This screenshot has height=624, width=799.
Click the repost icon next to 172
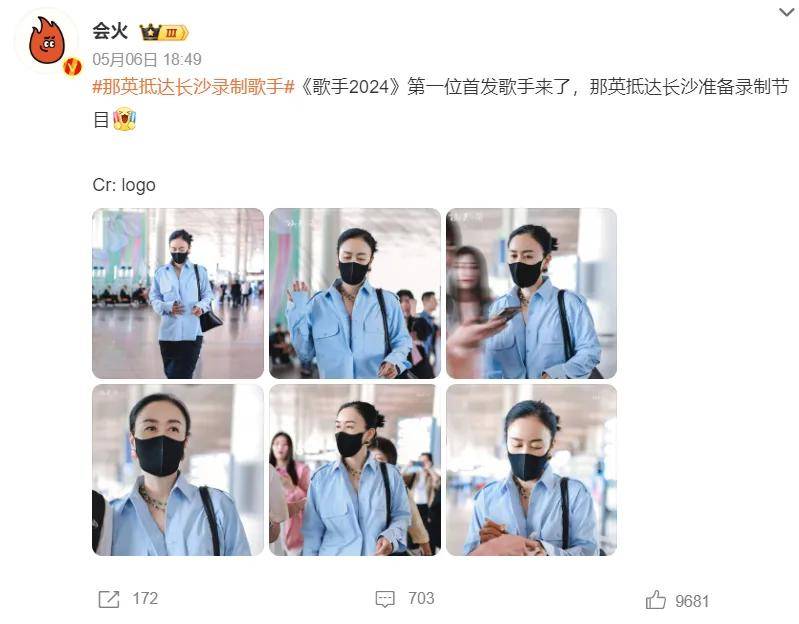(109, 599)
